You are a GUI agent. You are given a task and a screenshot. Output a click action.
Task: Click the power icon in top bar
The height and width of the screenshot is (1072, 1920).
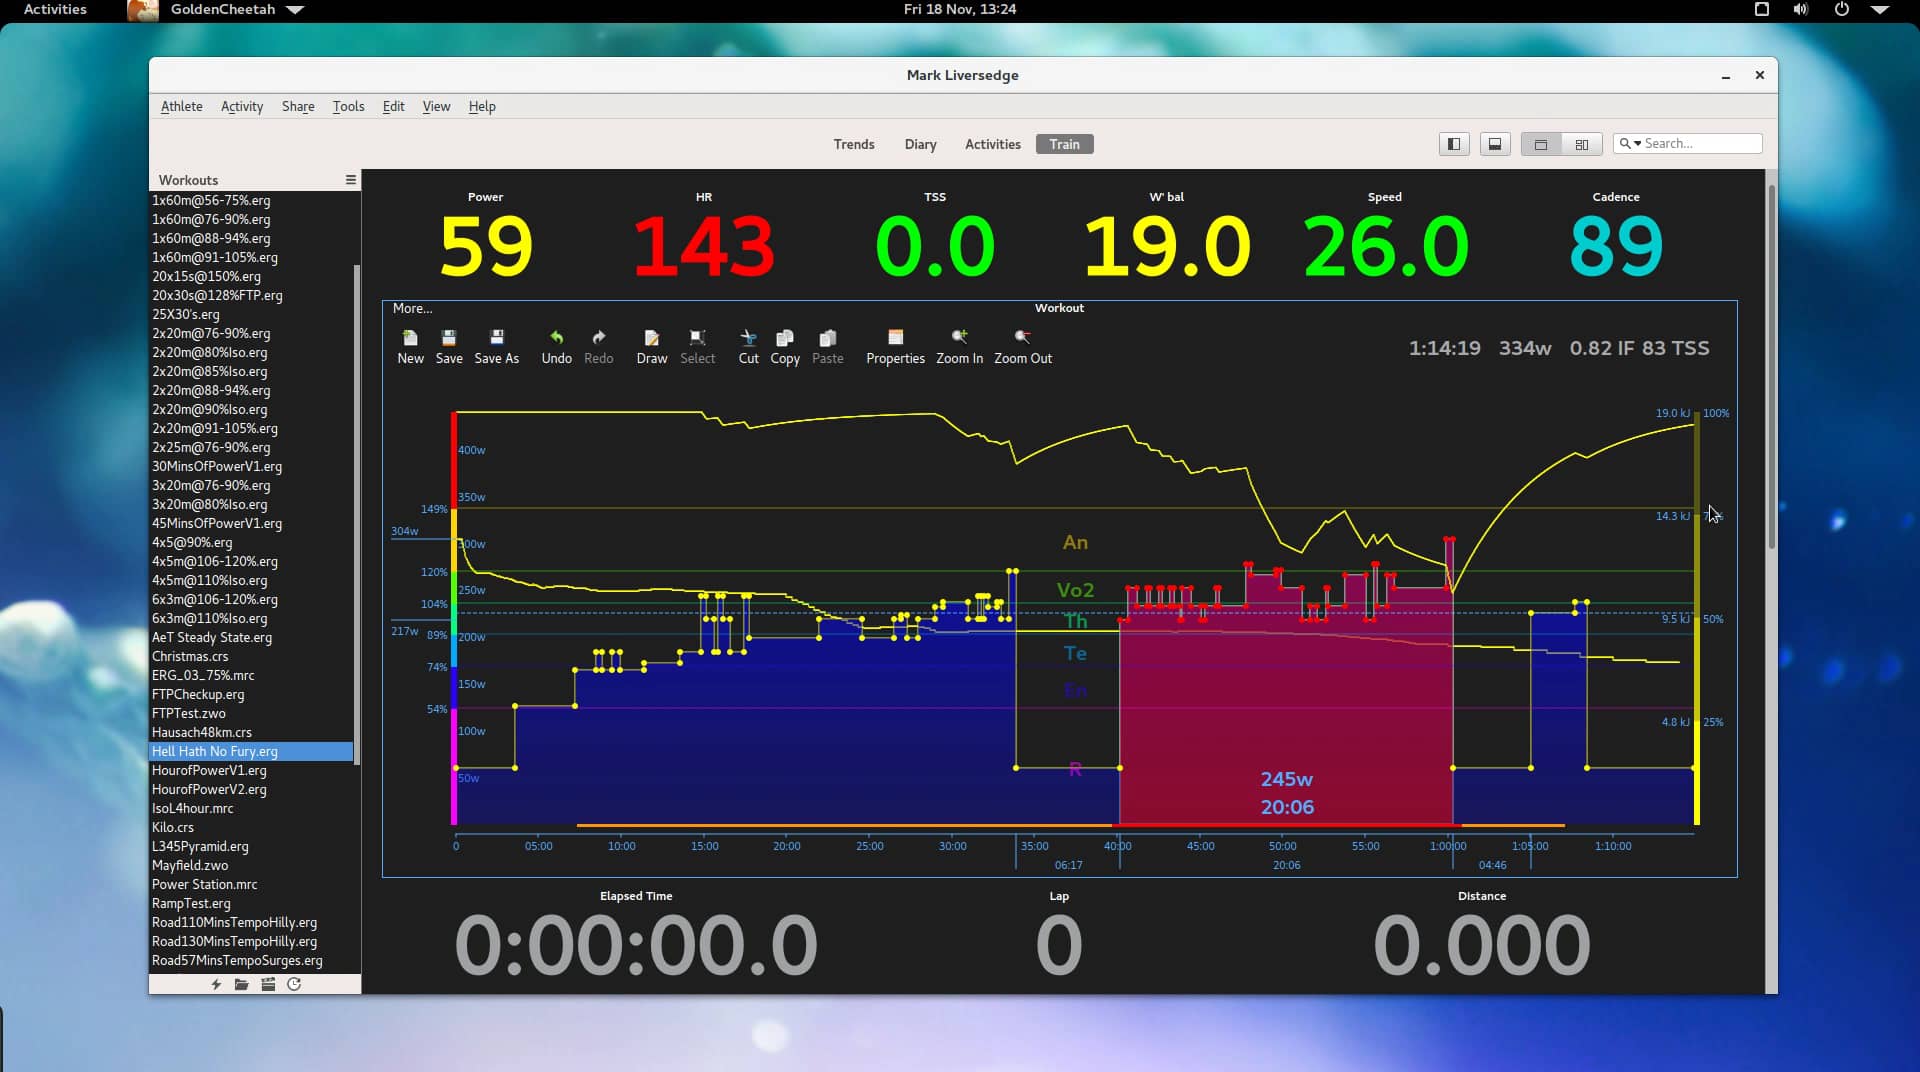point(1841,9)
